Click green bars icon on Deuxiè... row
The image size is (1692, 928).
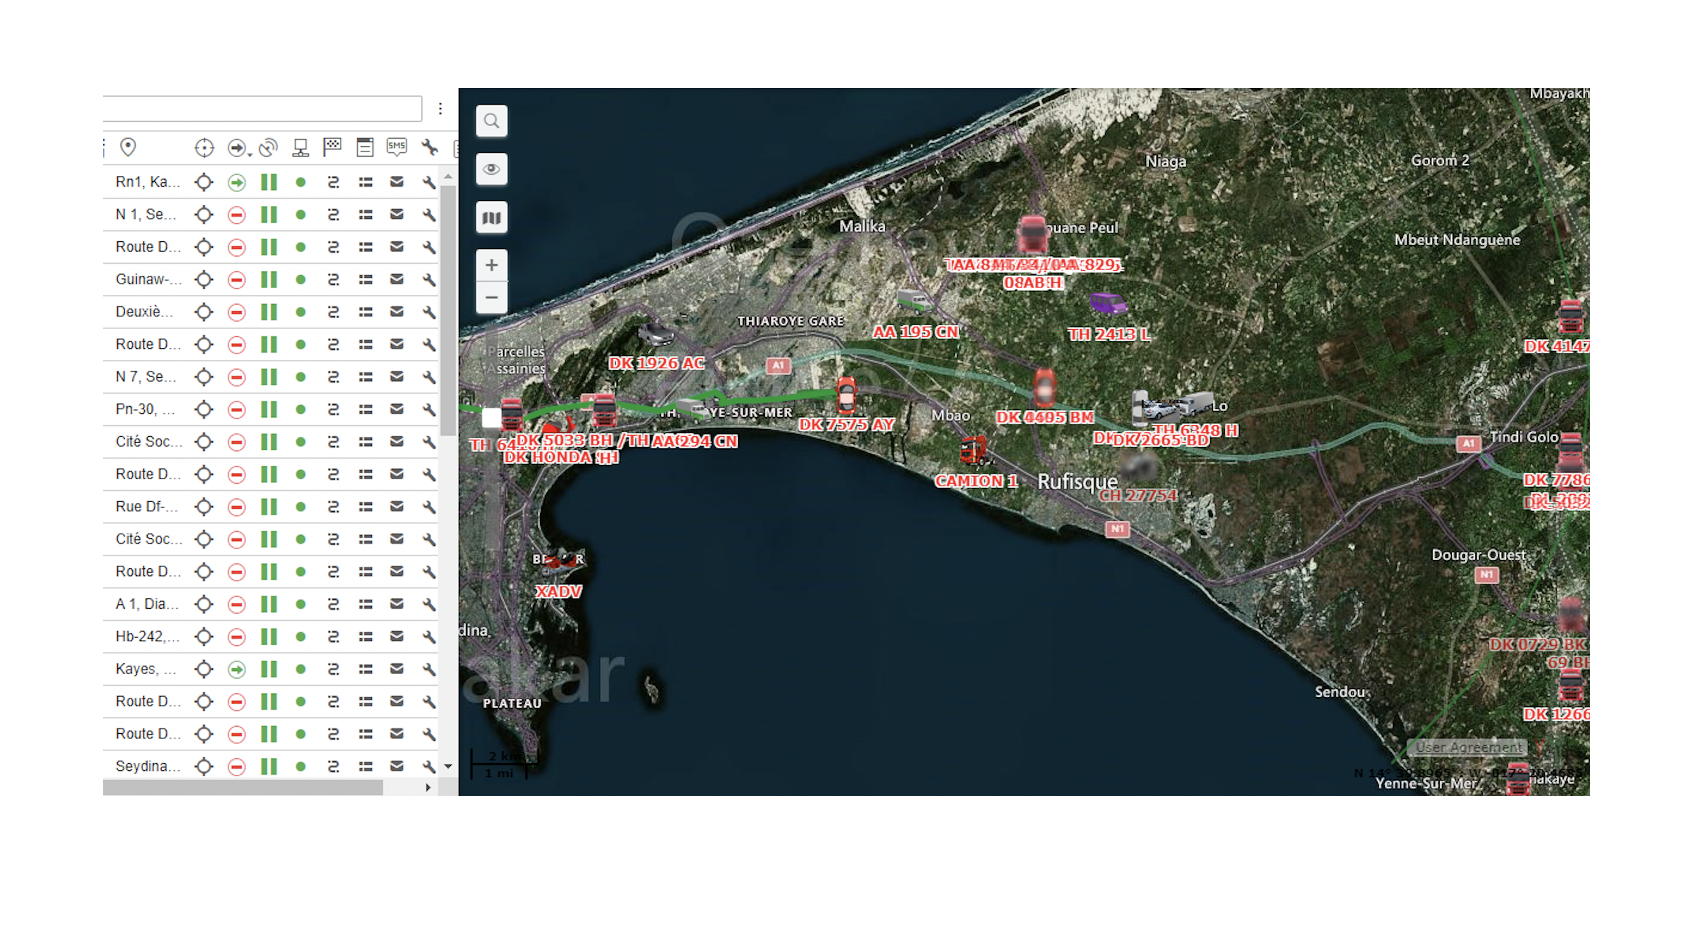[269, 312]
